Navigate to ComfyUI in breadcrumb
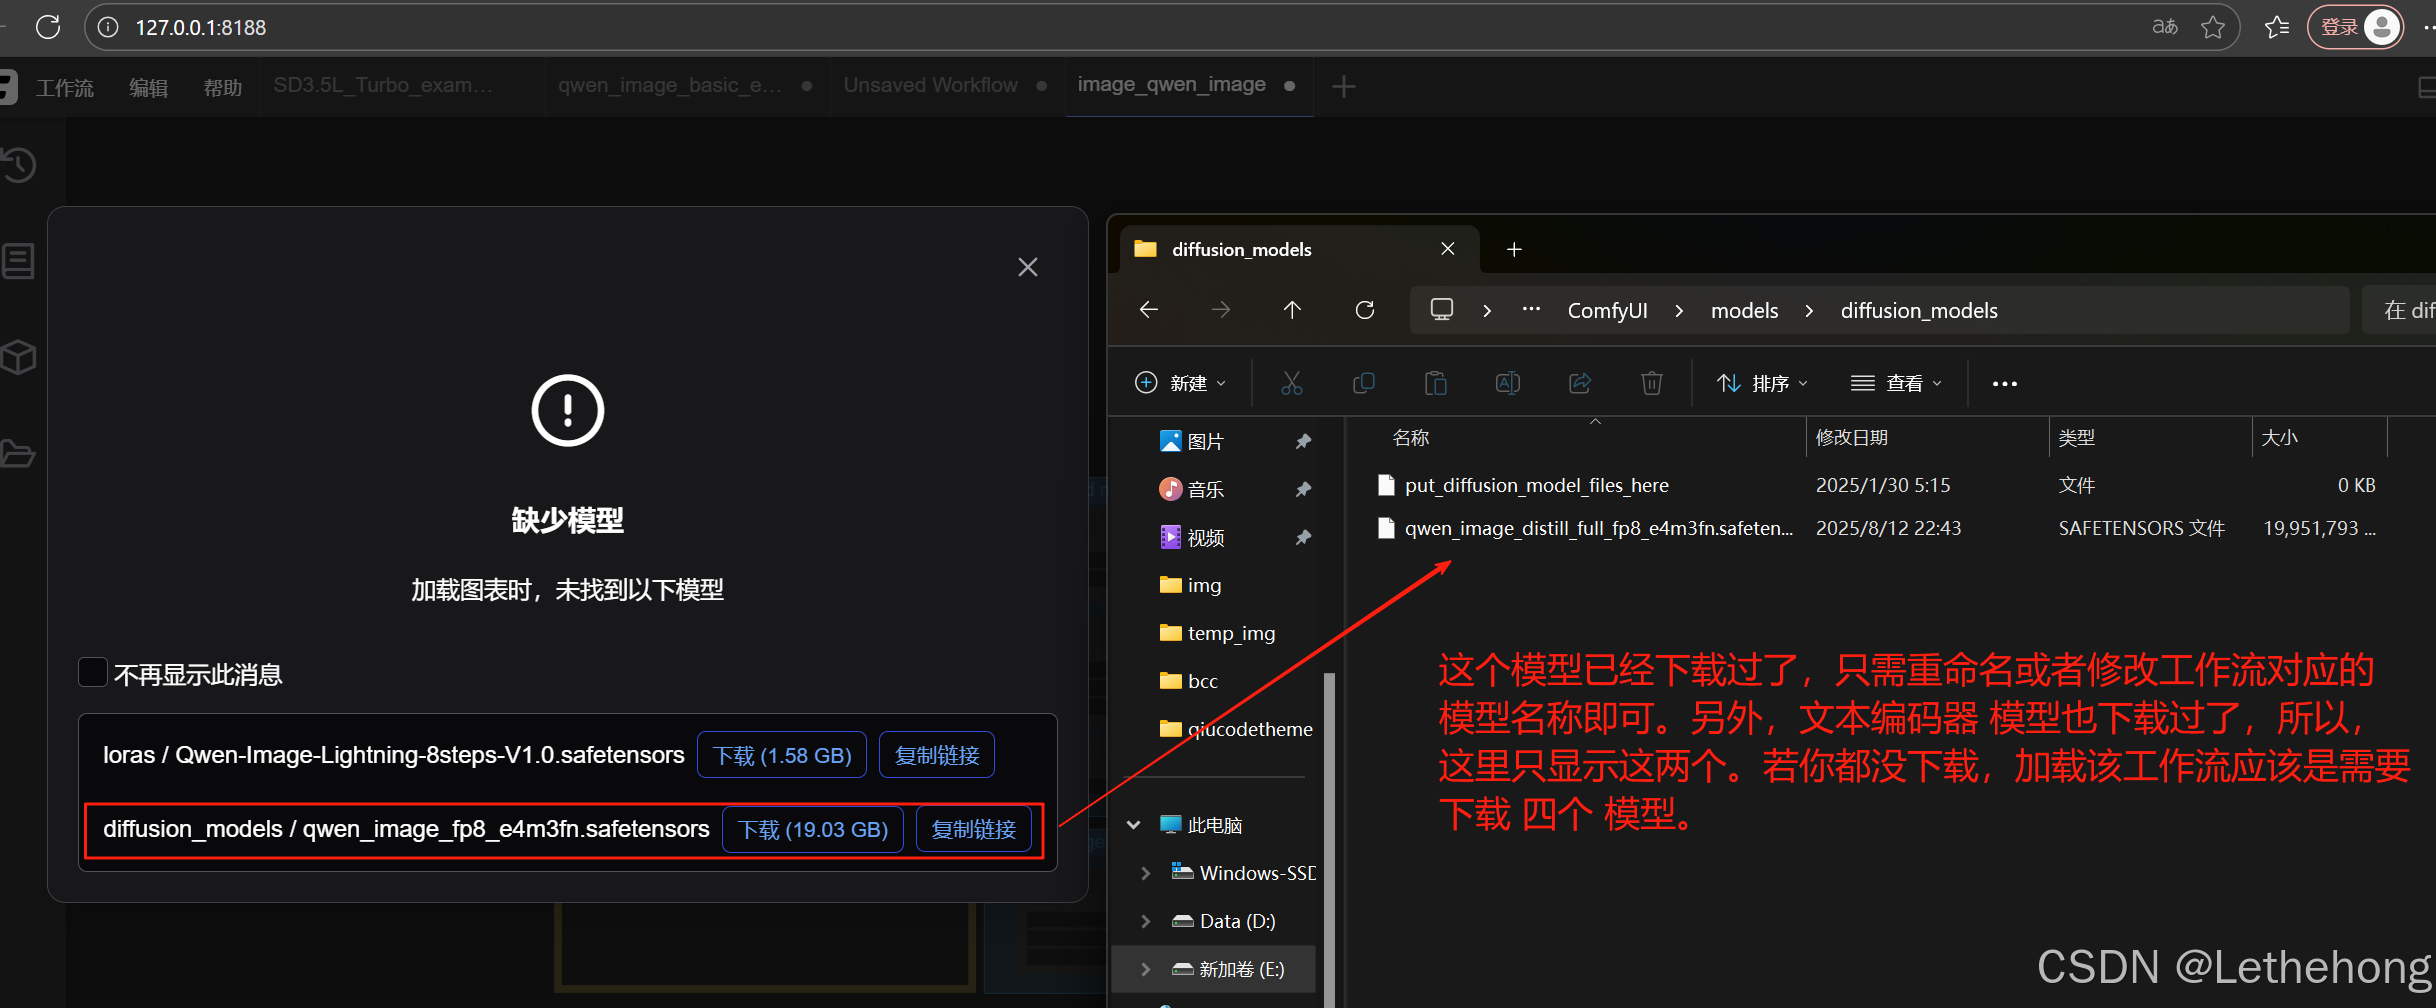This screenshot has height=1008, width=2436. point(1607,311)
